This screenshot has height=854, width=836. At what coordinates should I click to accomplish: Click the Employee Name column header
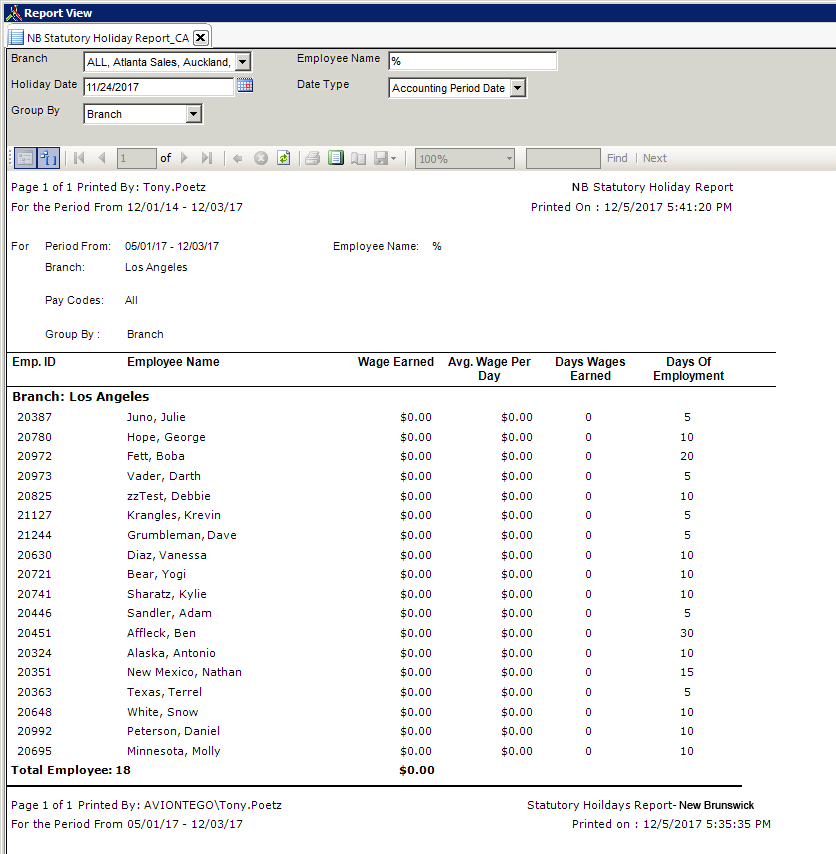click(173, 362)
